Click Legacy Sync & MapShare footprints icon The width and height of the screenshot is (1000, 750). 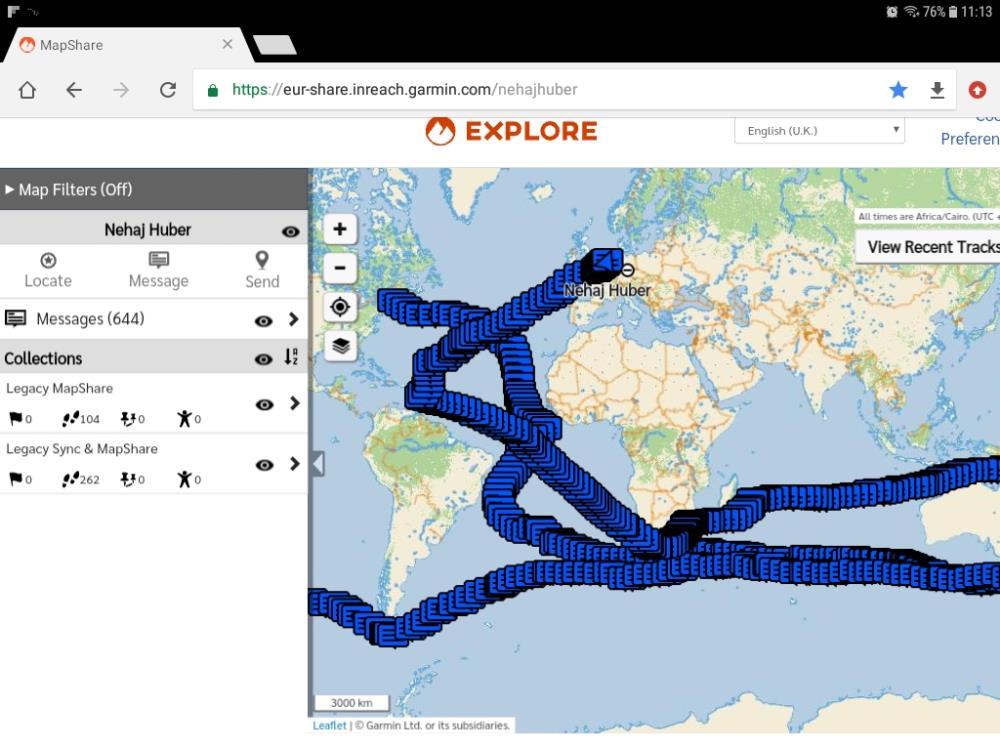click(x=70, y=479)
